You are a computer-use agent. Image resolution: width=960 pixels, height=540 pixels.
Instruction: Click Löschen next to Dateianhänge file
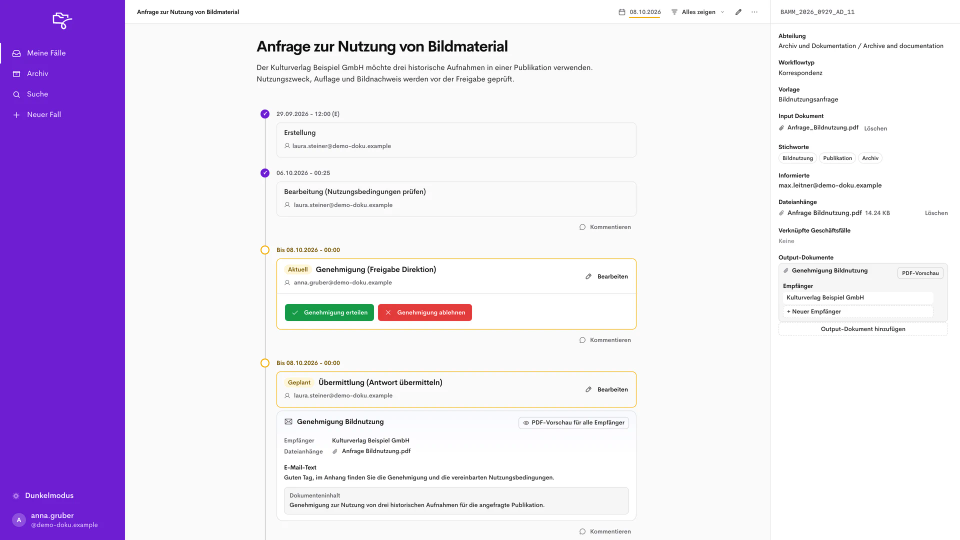point(936,213)
